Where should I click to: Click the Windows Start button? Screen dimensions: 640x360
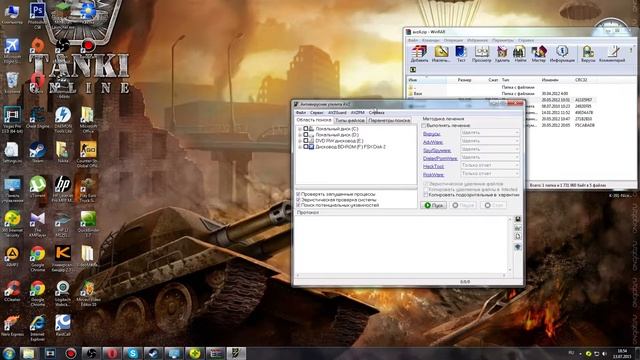coord(9,353)
